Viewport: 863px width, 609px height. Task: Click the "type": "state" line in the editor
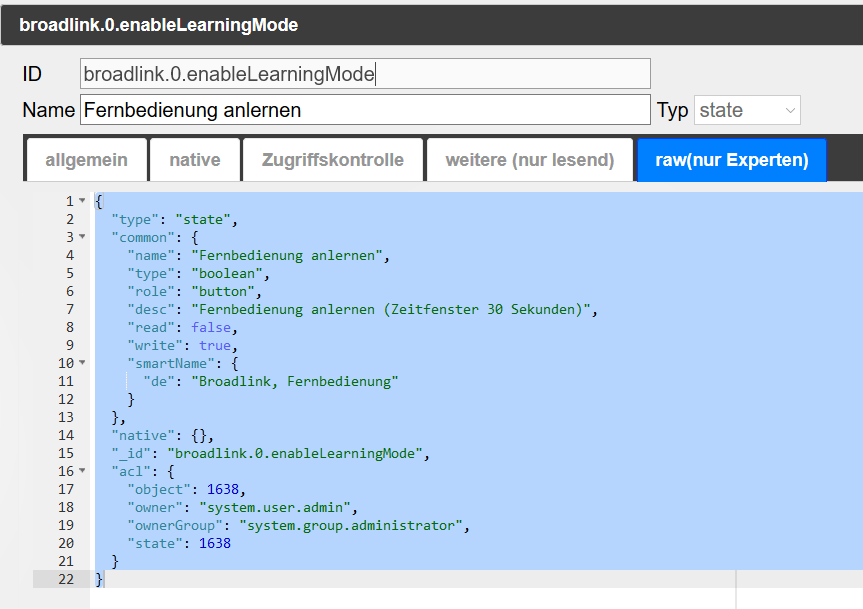pos(174,220)
